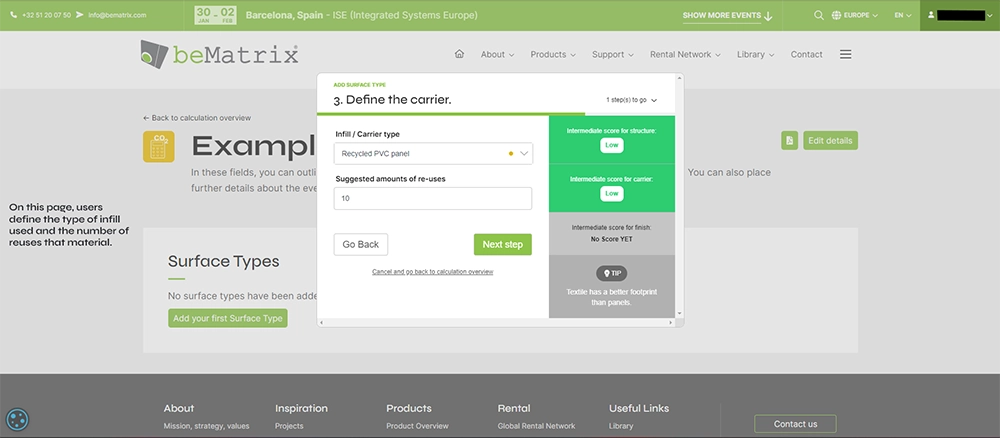Click the Contact us button in footer
1000x438 pixels.
coord(795,424)
